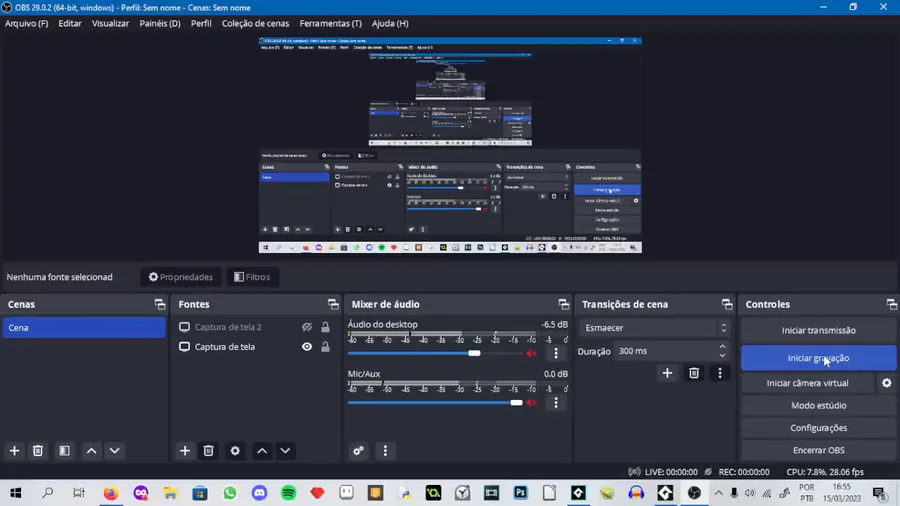Increase Duração value with up arrow
This screenshot has width=900, height=506.
723,347
